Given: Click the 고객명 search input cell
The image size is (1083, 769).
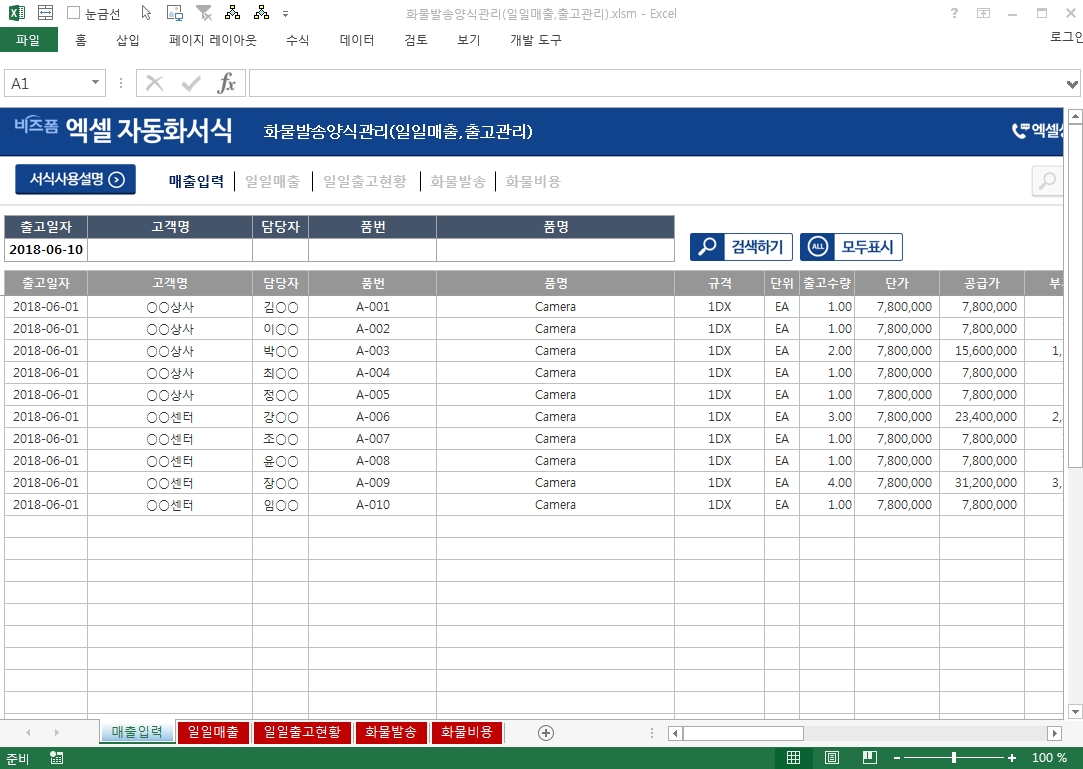Looking at the screenshot, I should click(x=169, y=250).
